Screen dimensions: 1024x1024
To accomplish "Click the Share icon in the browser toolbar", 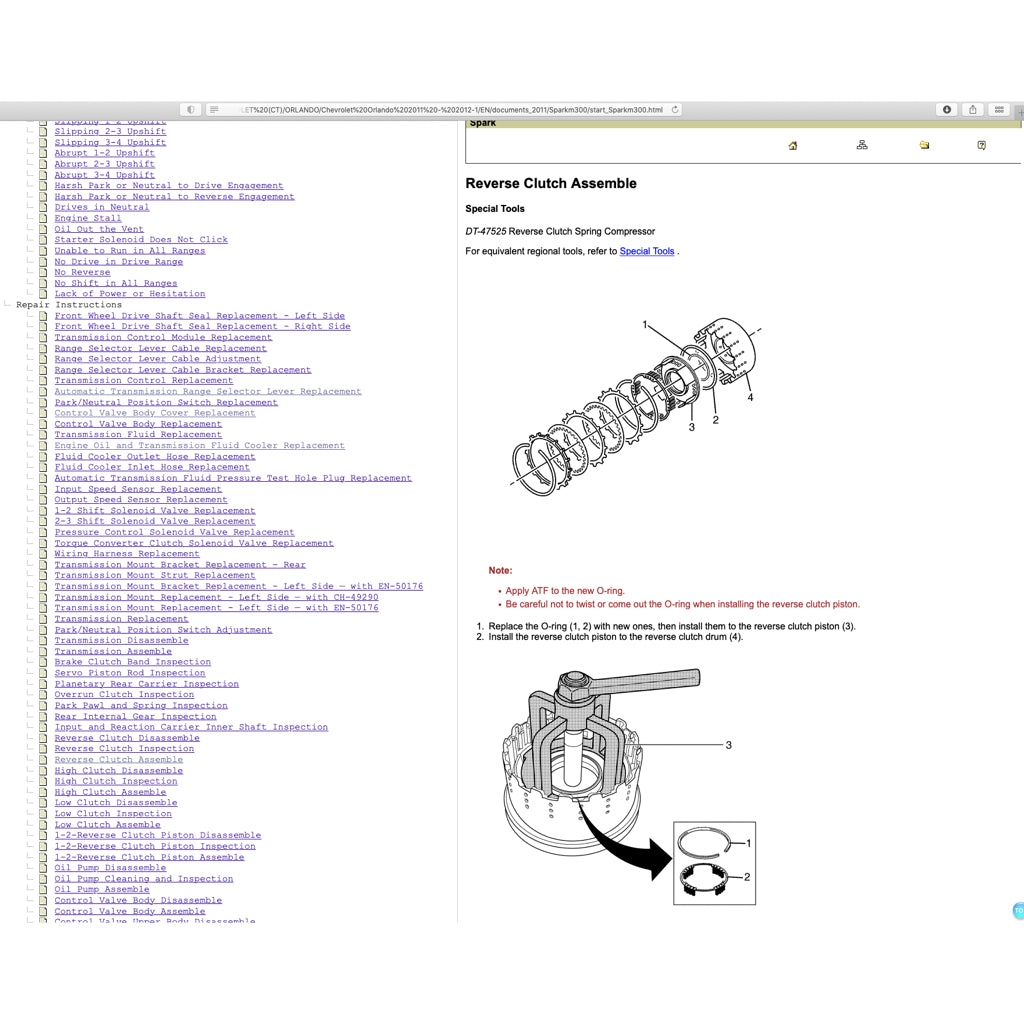I will tap(972, 110).
